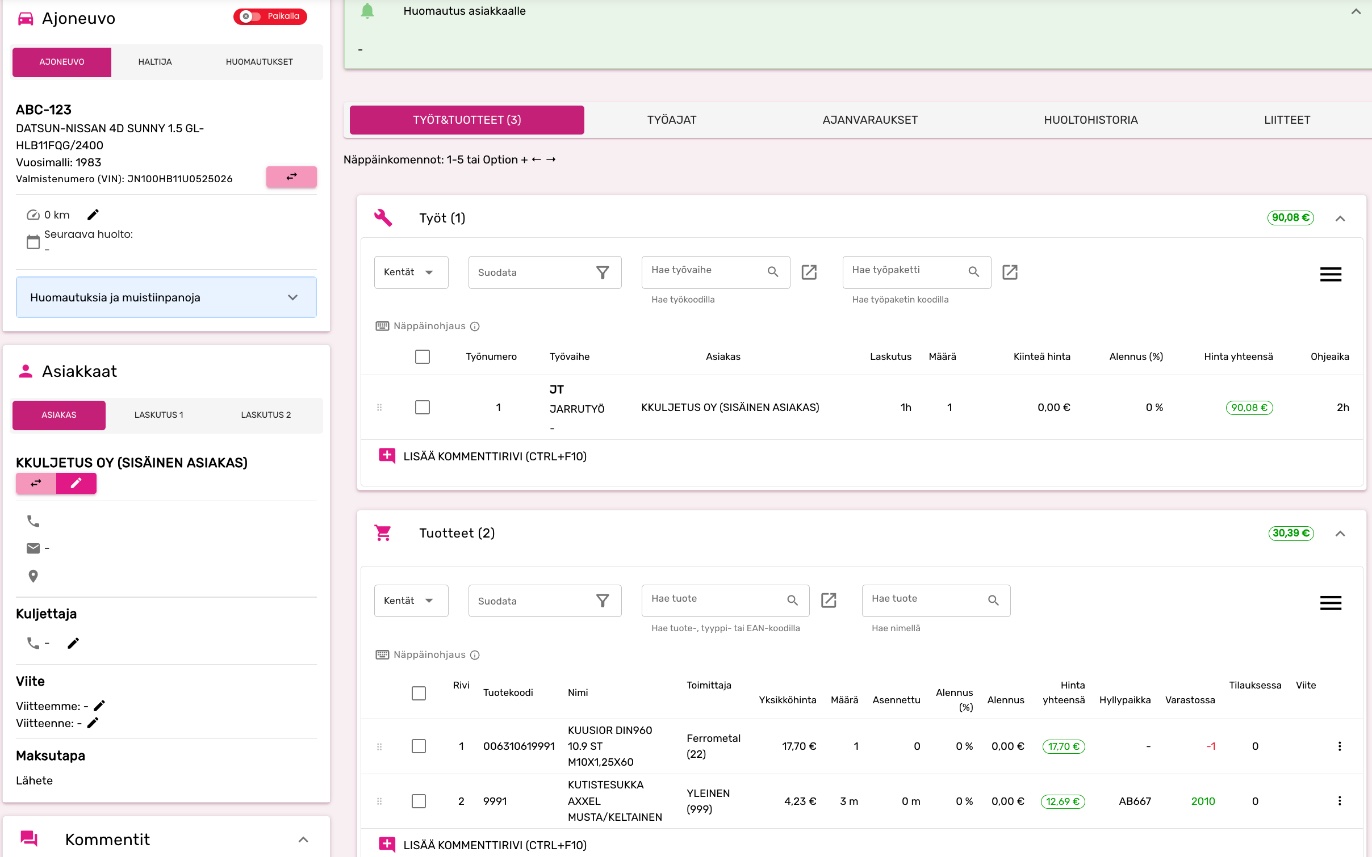Expand Huomautuksia ja muistiinpanoja panel

[x=166, y=297]
